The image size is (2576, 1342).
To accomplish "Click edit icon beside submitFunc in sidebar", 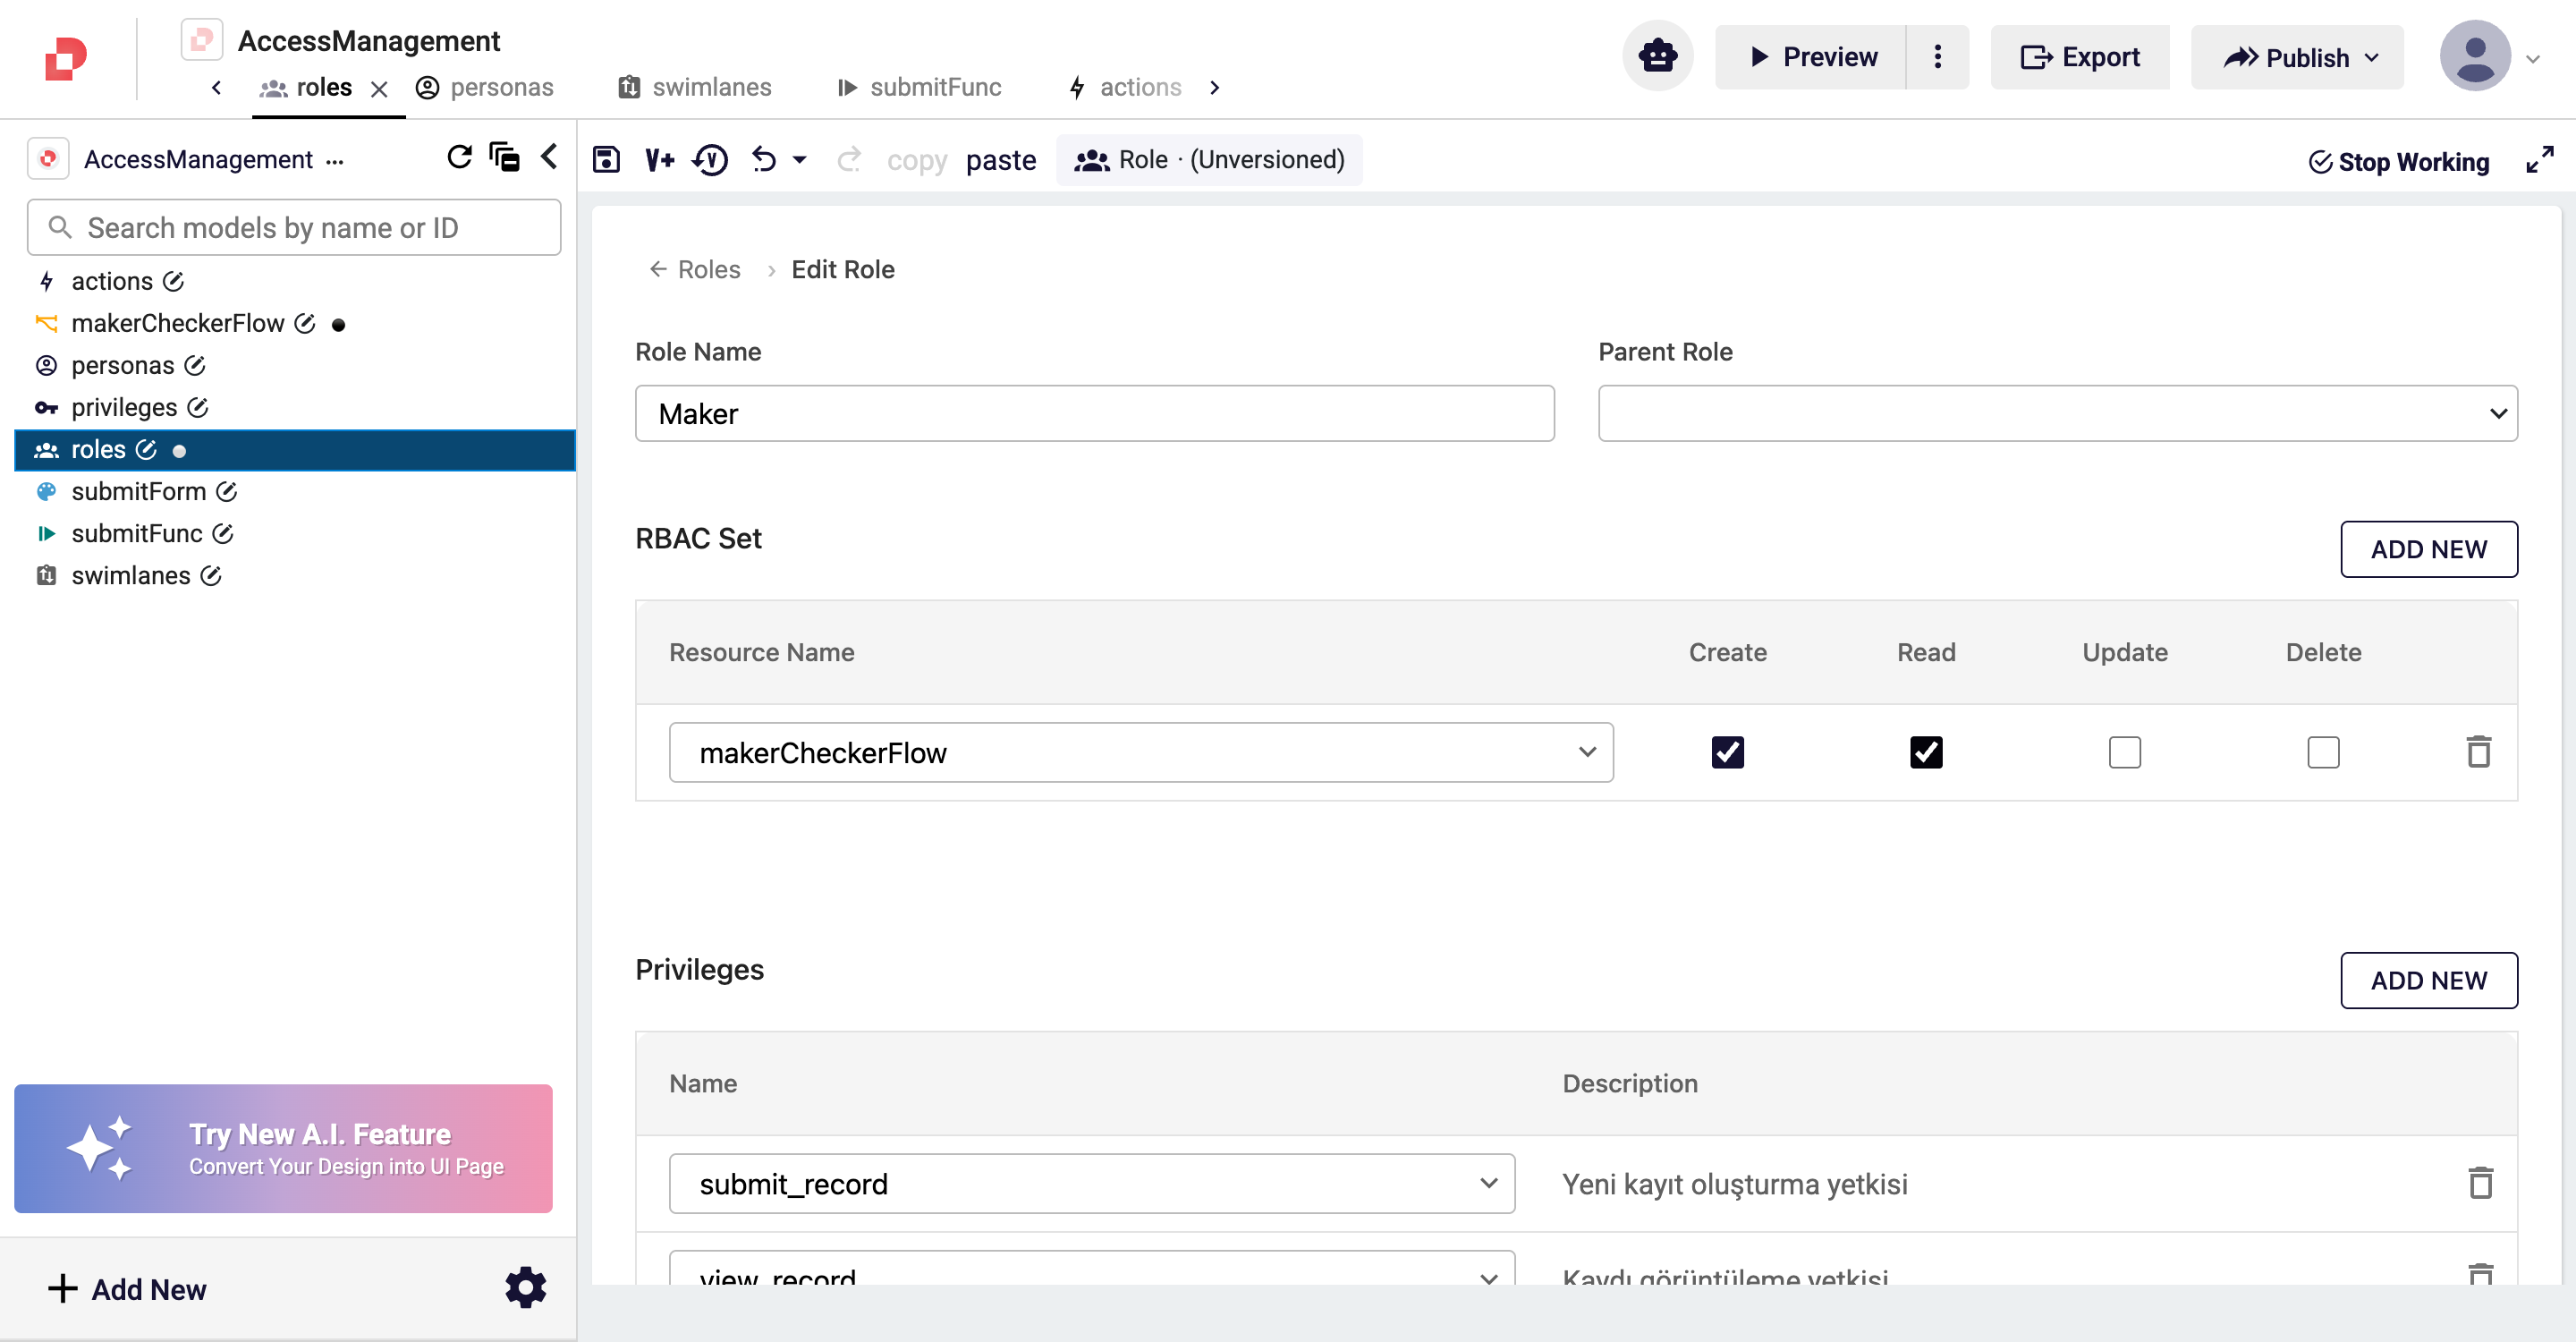I will point(223,533).
